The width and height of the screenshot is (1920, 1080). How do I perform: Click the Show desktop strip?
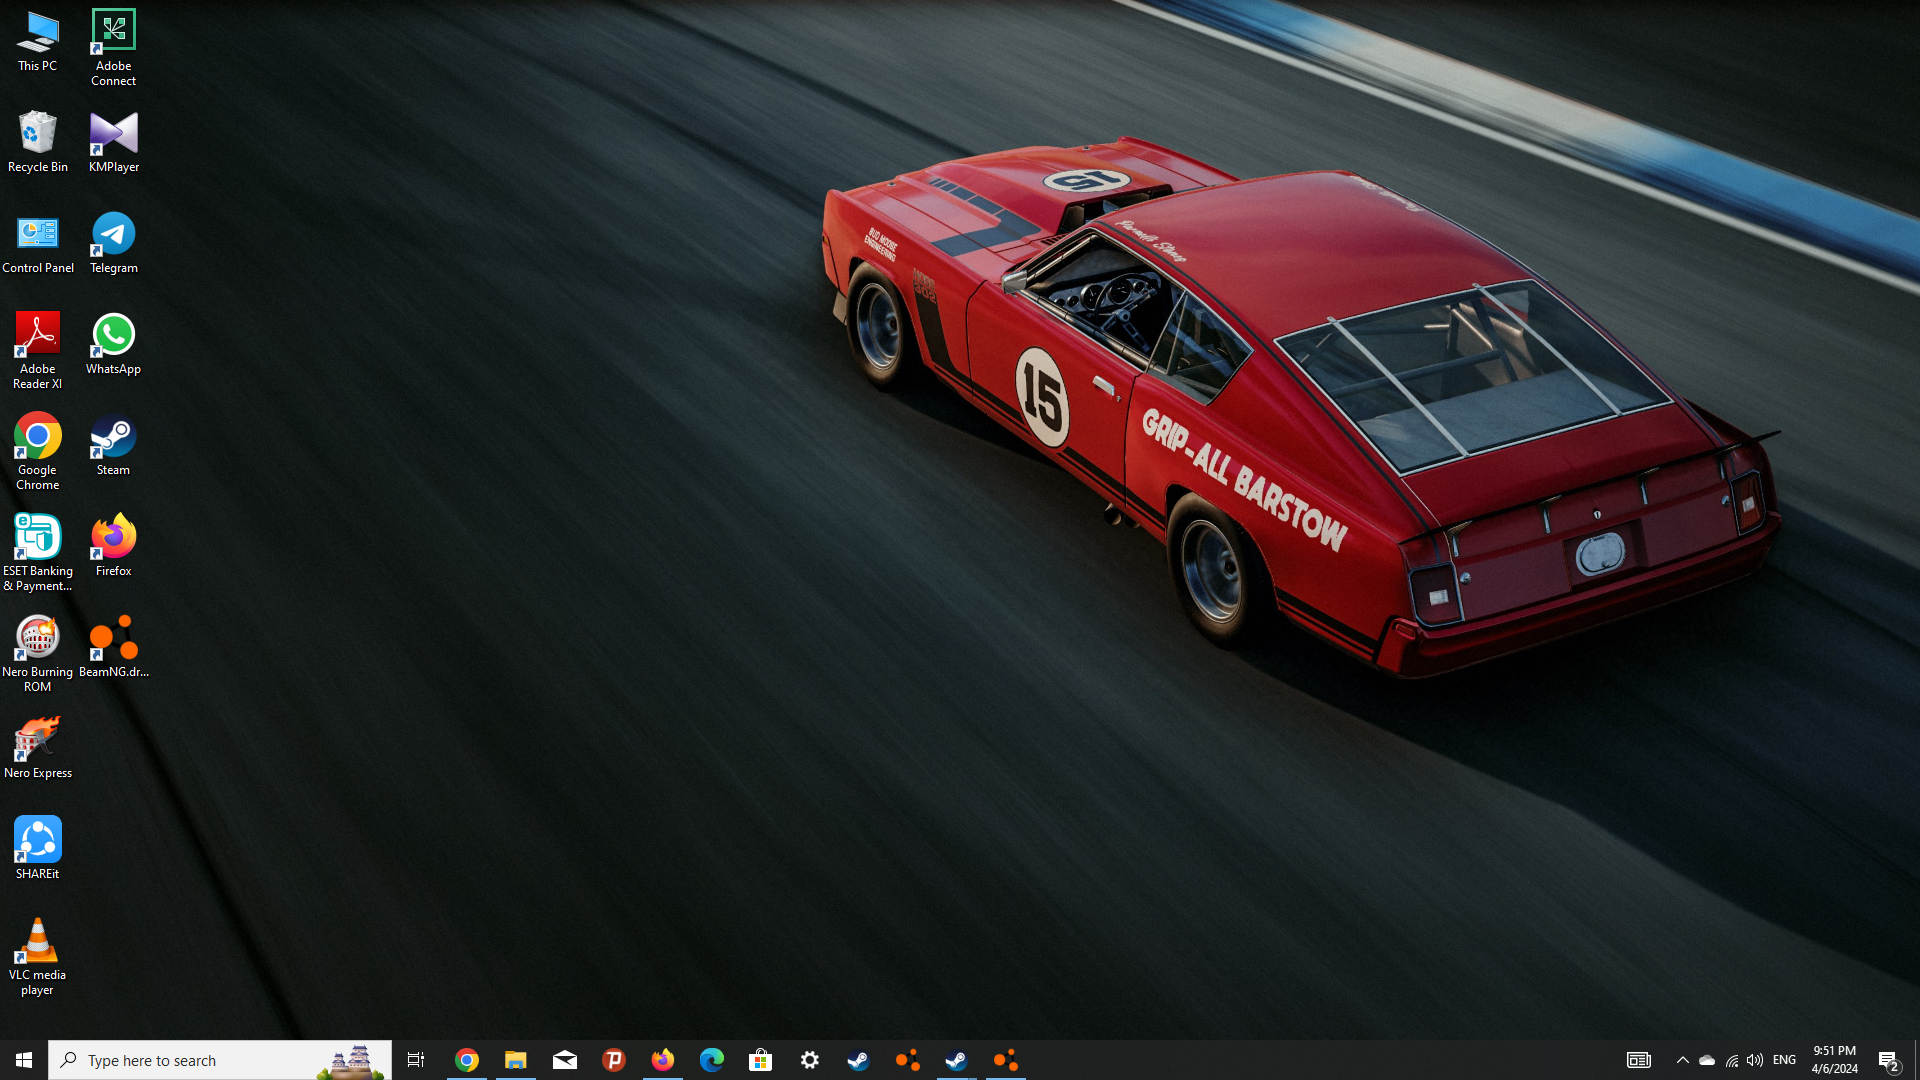click(1916, 1060)
